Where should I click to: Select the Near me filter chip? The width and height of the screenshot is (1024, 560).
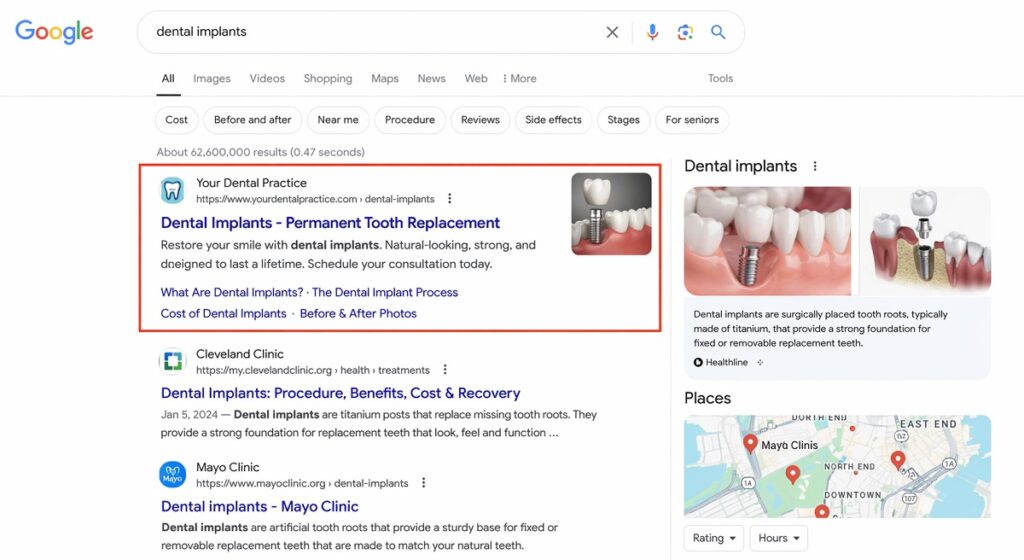(x=338, y=120)
